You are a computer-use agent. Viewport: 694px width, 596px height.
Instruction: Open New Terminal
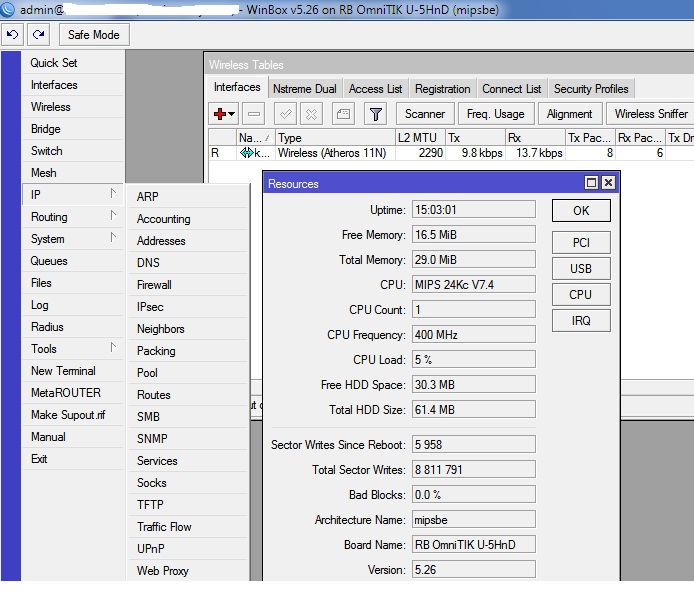(x=73, y=371)
